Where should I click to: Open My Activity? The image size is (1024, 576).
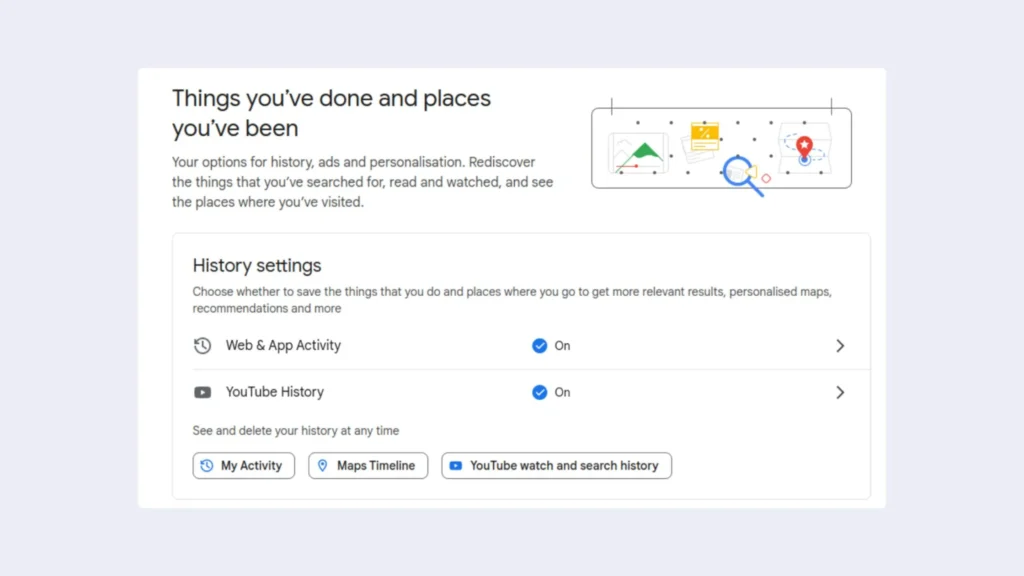243,465
